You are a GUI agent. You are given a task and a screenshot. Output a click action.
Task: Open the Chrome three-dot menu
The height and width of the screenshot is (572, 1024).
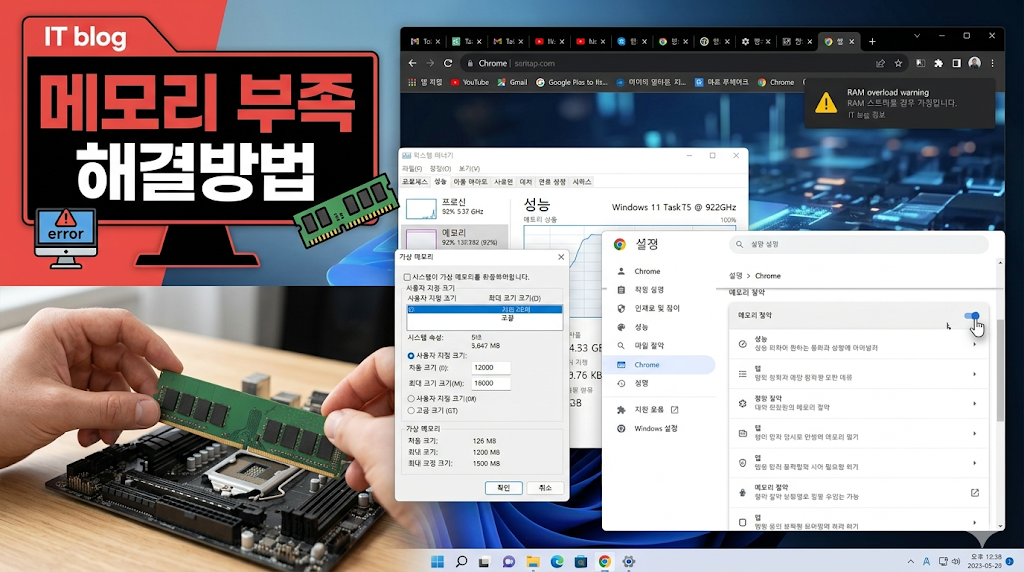point(992,63)
